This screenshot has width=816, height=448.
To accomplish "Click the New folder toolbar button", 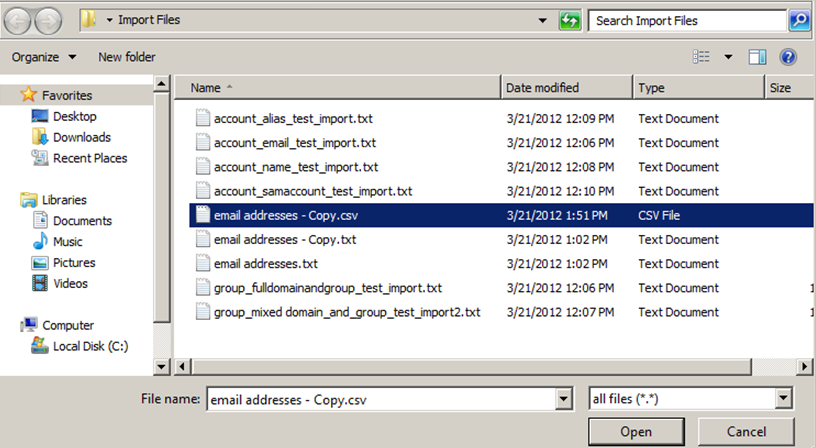I will pyautogui.click(x=126, y=57).
